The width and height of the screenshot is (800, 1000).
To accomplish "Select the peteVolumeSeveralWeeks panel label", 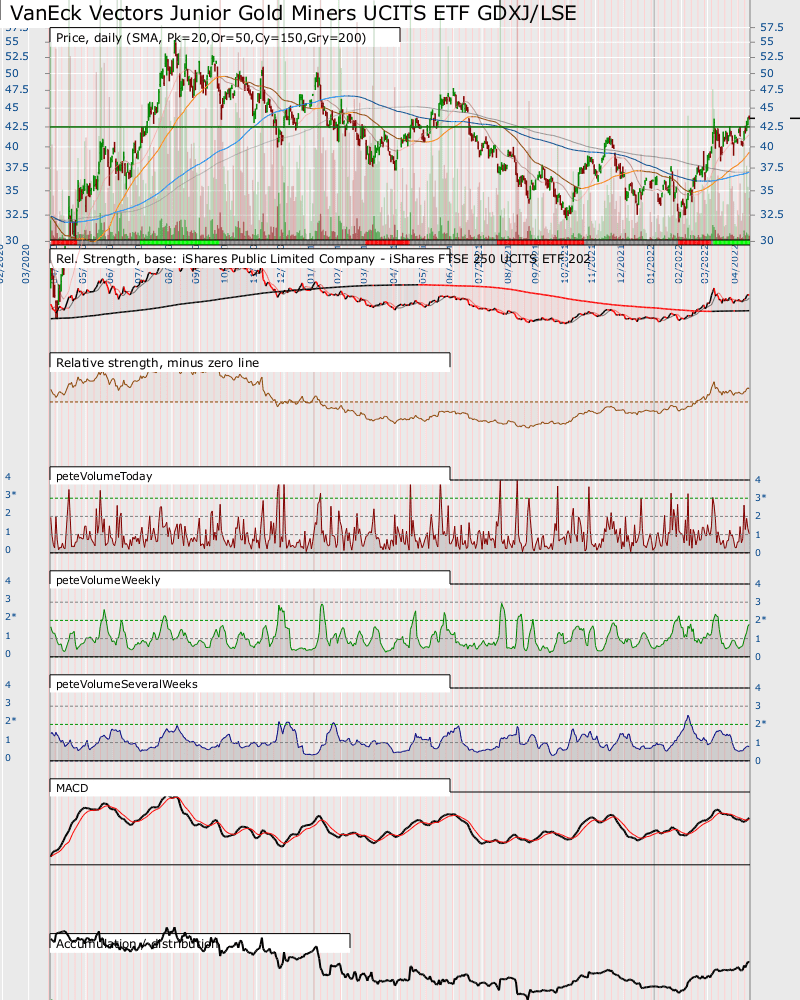I will point(127,684).
